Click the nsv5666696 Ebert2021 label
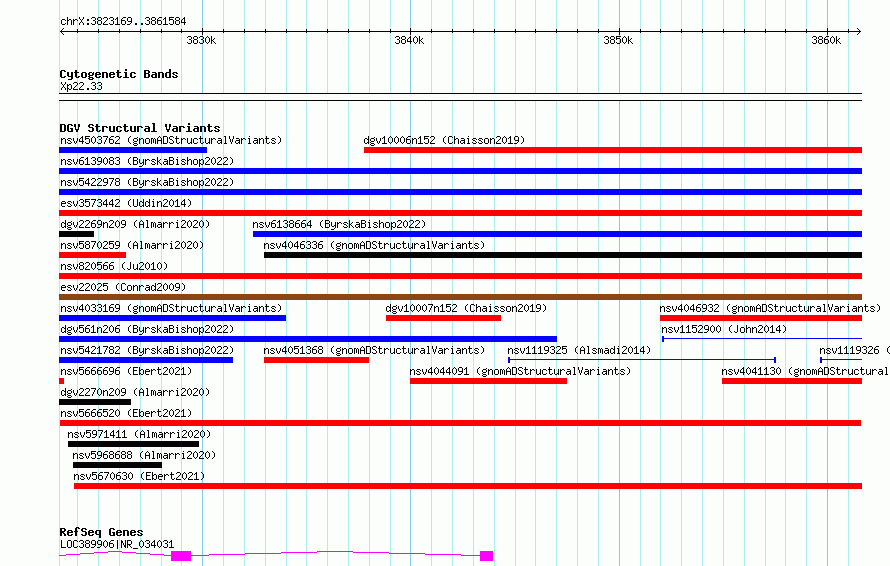The height and width of the screenshot is (566, 890). pyautogui.click(x=126, y=371)
